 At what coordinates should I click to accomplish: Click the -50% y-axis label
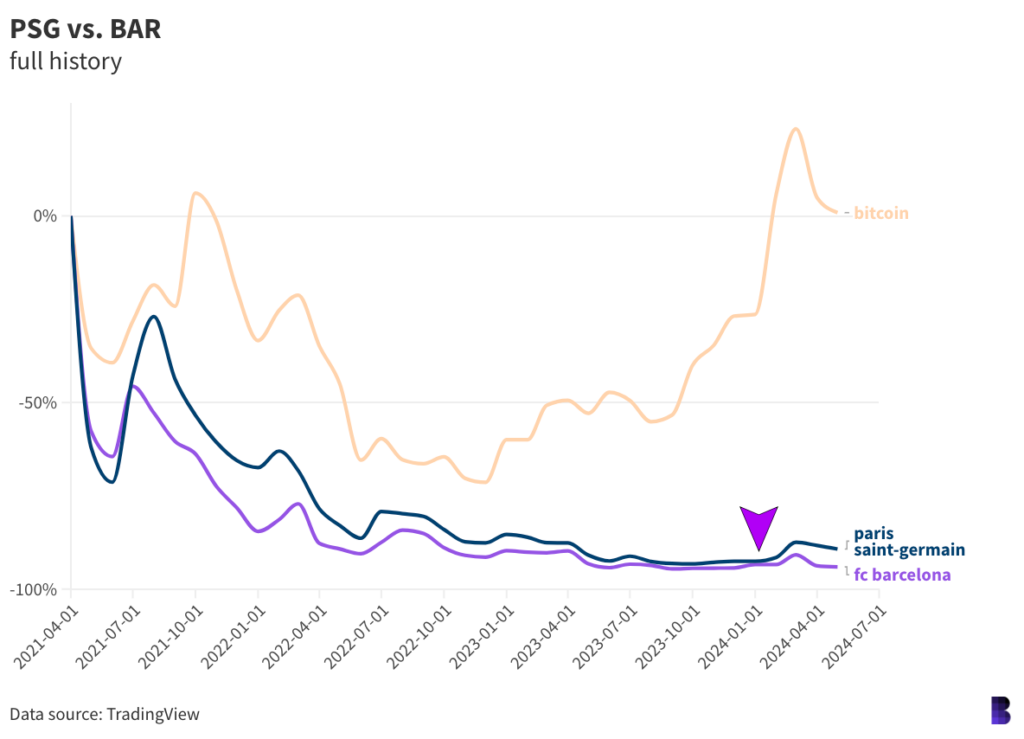[39, 403]
